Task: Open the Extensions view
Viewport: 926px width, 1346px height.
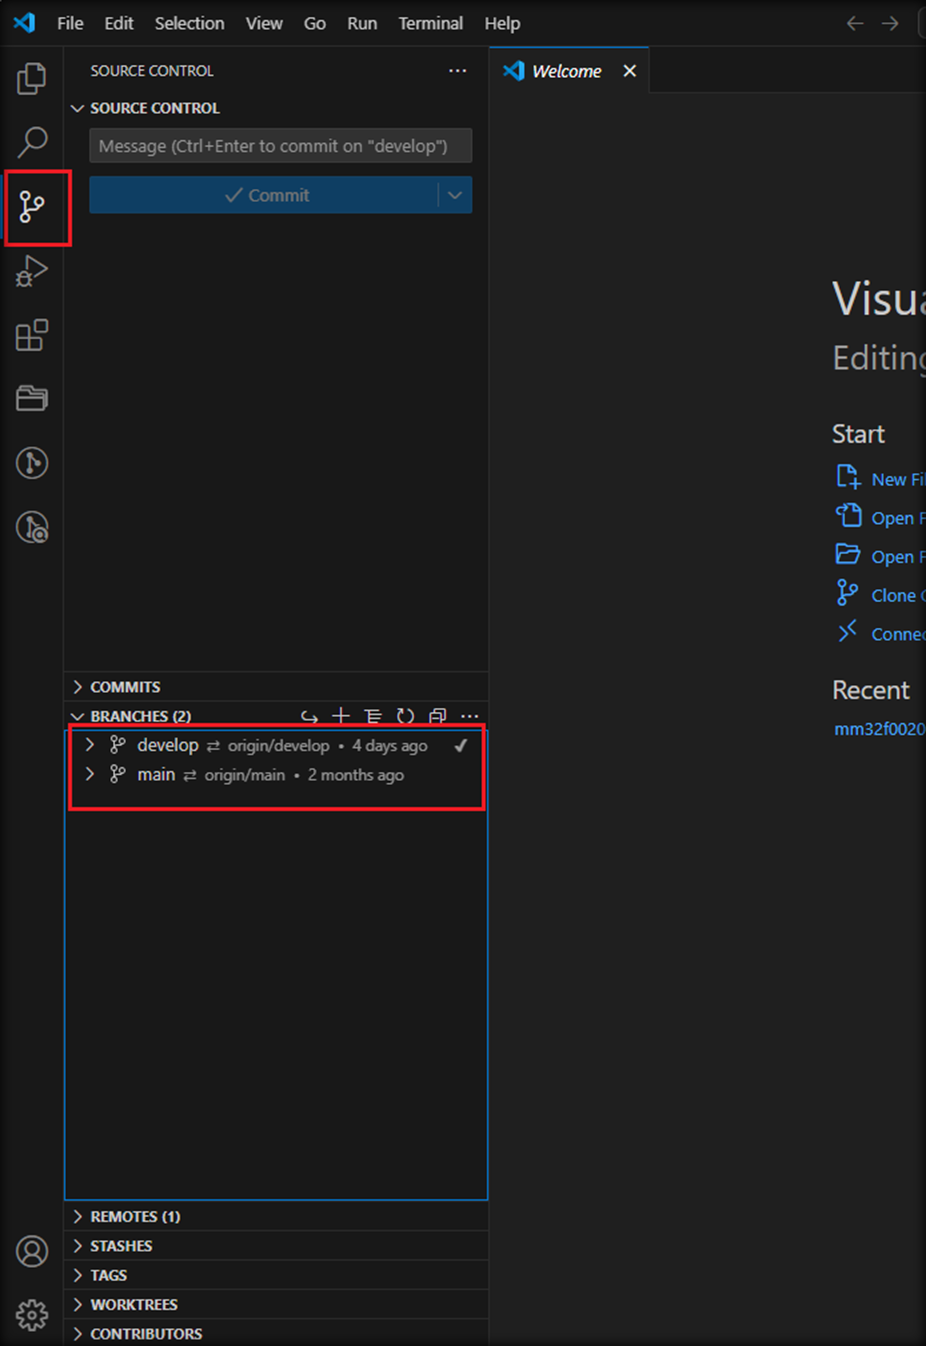Action: pyautogui.click(x=32, y=335)
